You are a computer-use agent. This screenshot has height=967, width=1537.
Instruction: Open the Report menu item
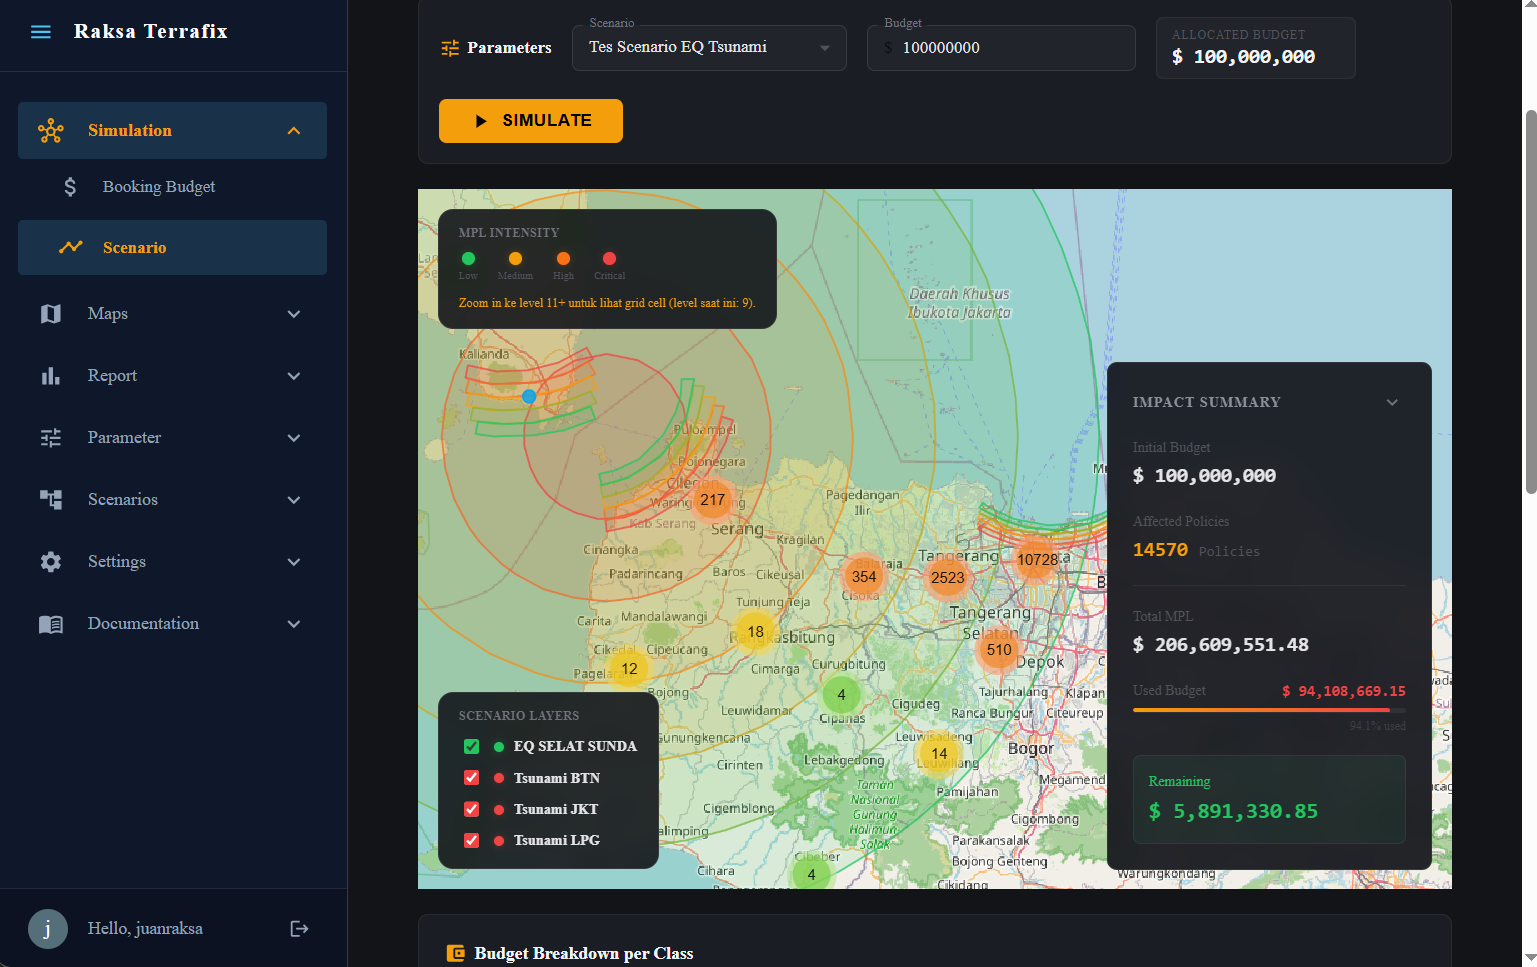pos(172,376)
